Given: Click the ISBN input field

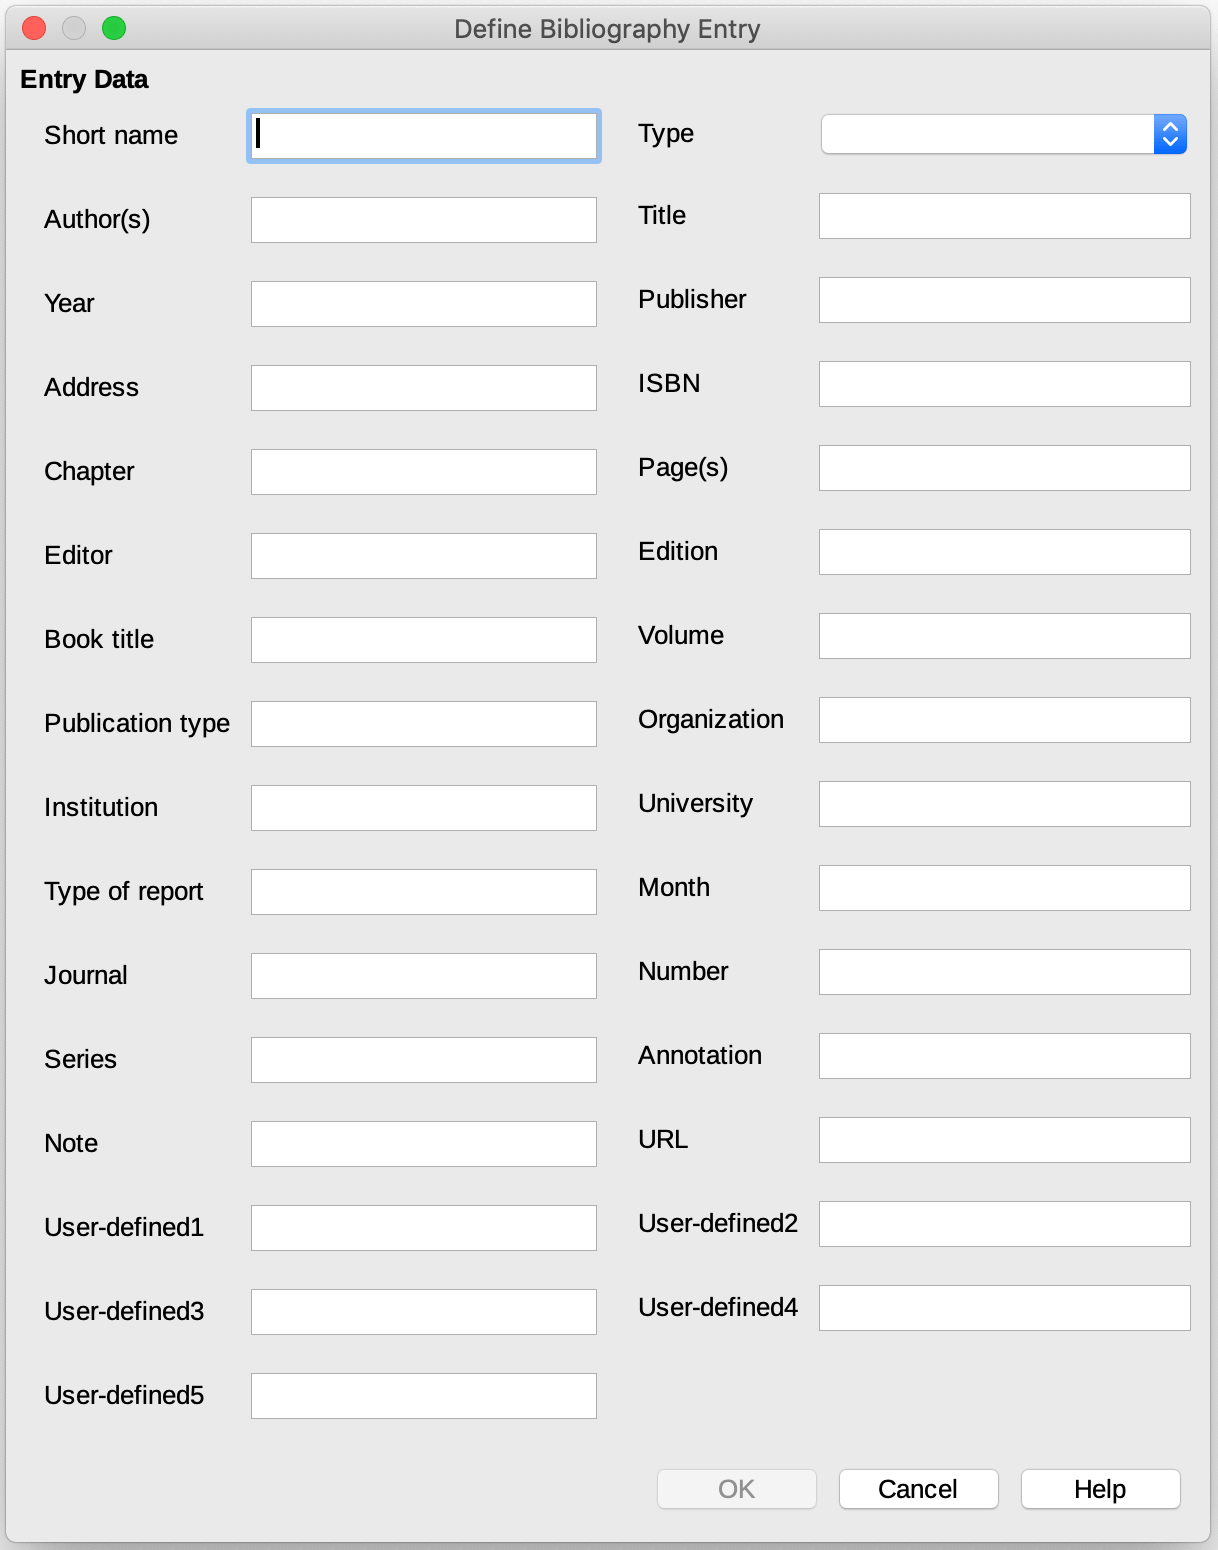Looking at the screenshot, I should [x=1004, y=383].
